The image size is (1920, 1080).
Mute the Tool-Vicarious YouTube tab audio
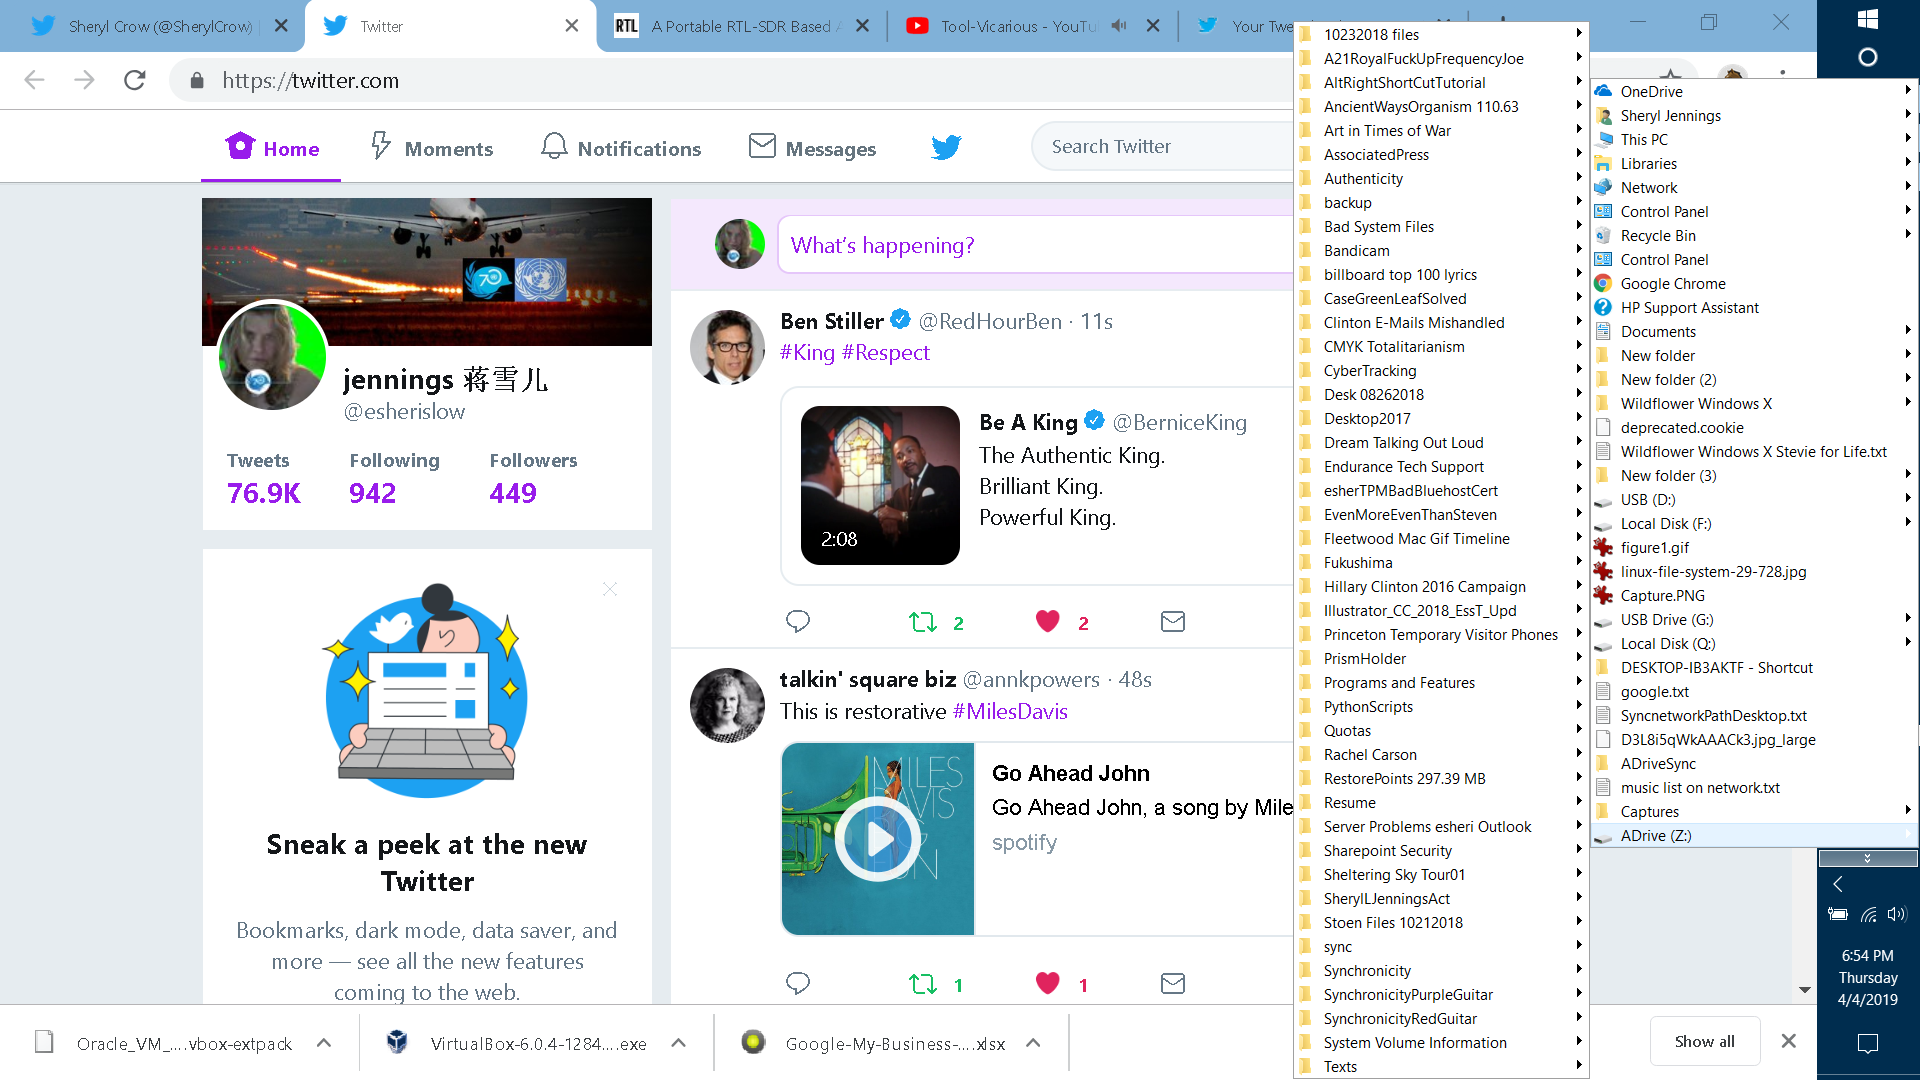1119,26
